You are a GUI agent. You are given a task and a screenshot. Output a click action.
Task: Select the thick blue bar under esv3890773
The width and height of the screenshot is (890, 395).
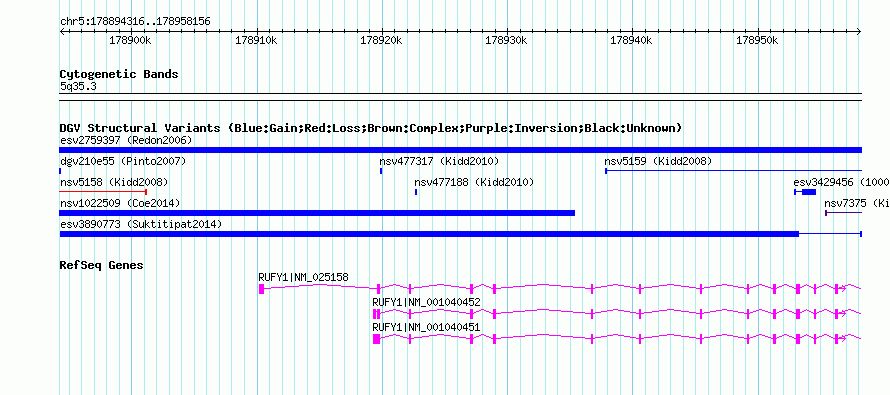pyautogui.click(x=429, y=234)
